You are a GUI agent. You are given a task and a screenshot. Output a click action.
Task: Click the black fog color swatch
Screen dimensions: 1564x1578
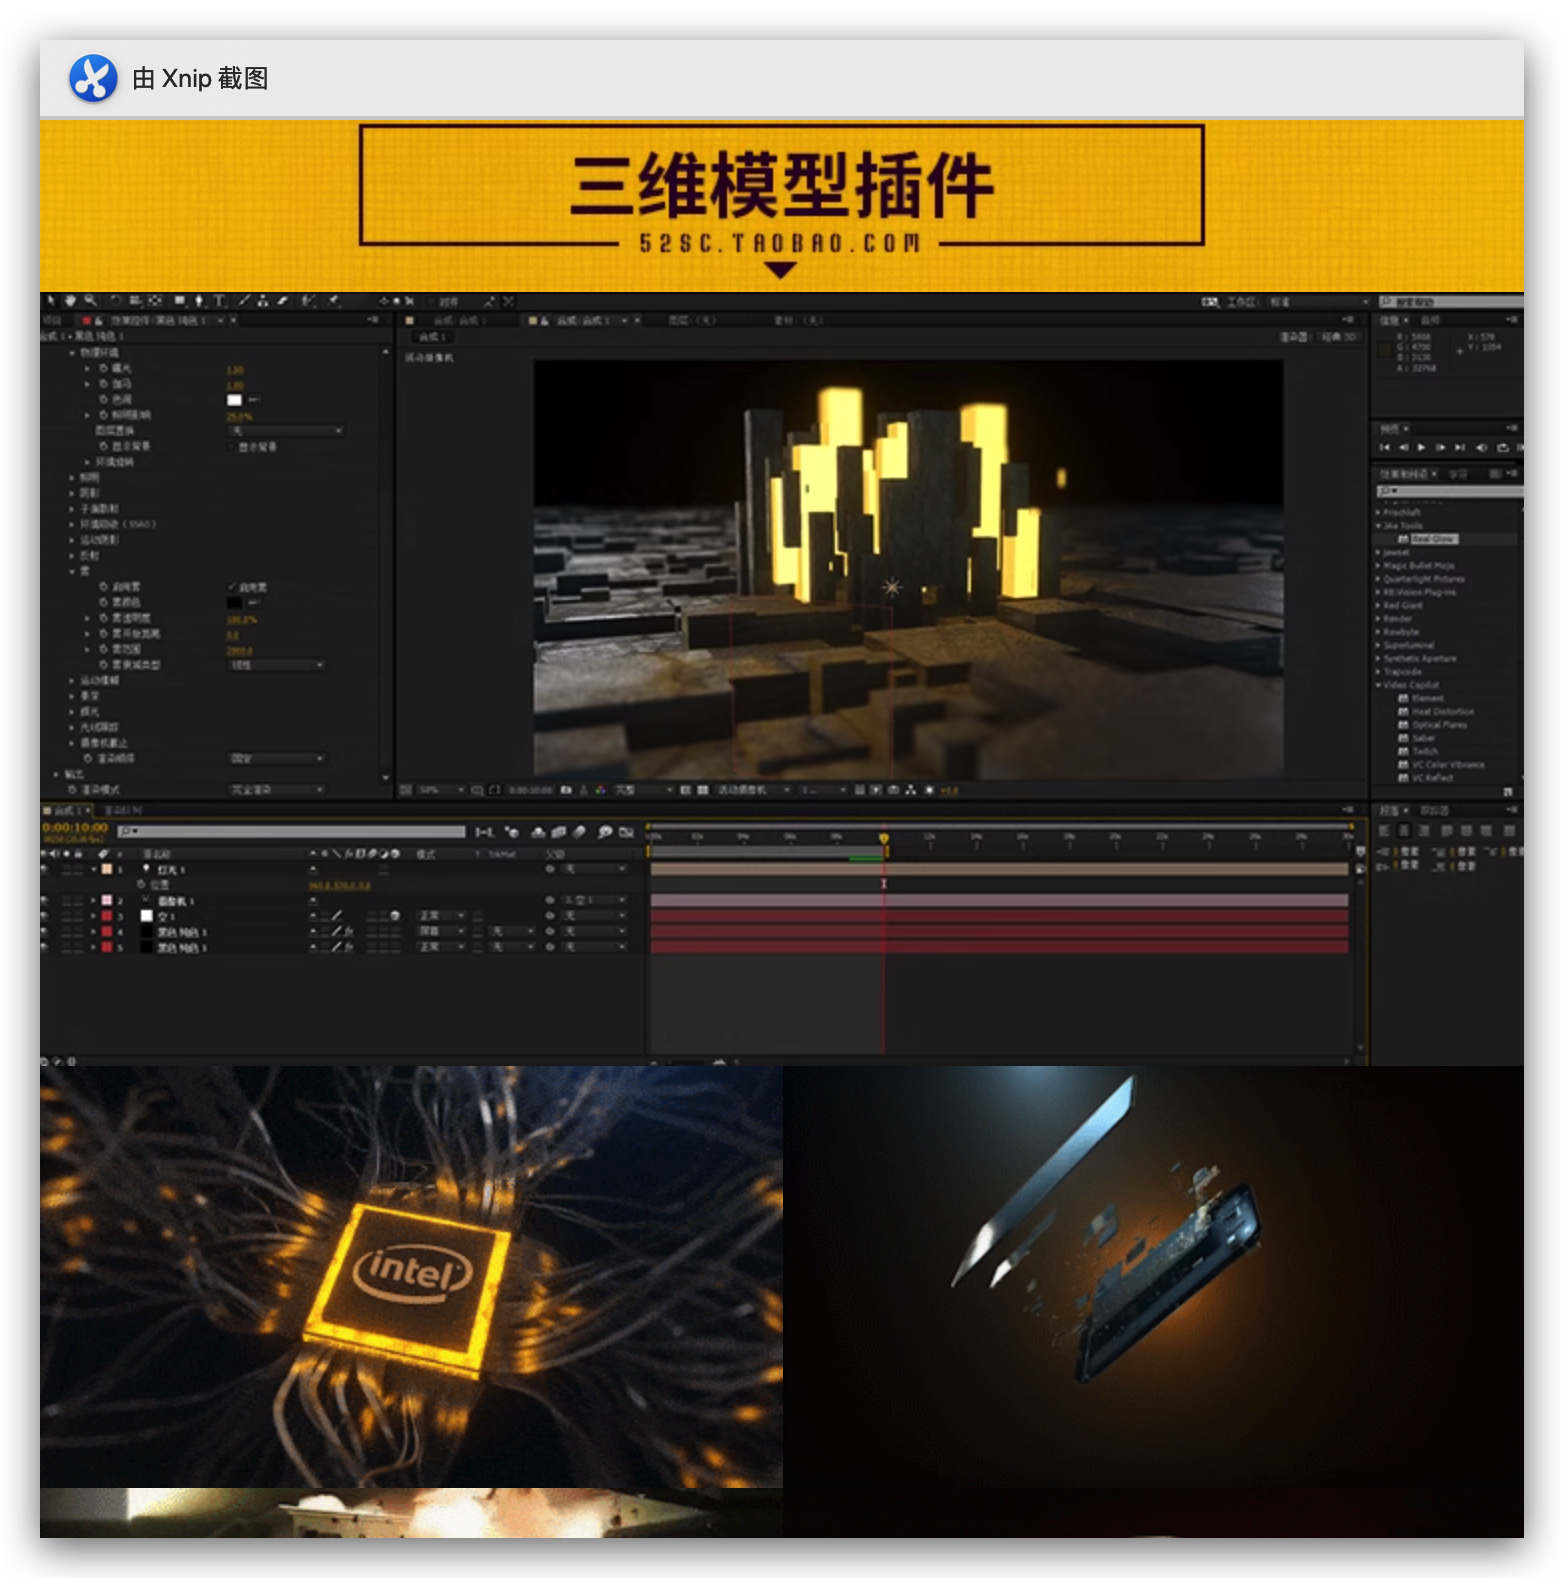(x=234, y=603)
